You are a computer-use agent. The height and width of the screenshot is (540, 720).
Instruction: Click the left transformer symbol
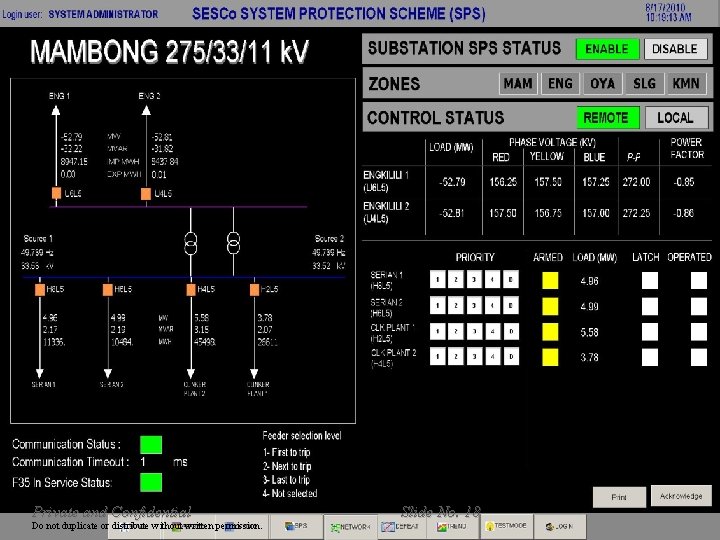pyautogui.click(x=191, y=243)
